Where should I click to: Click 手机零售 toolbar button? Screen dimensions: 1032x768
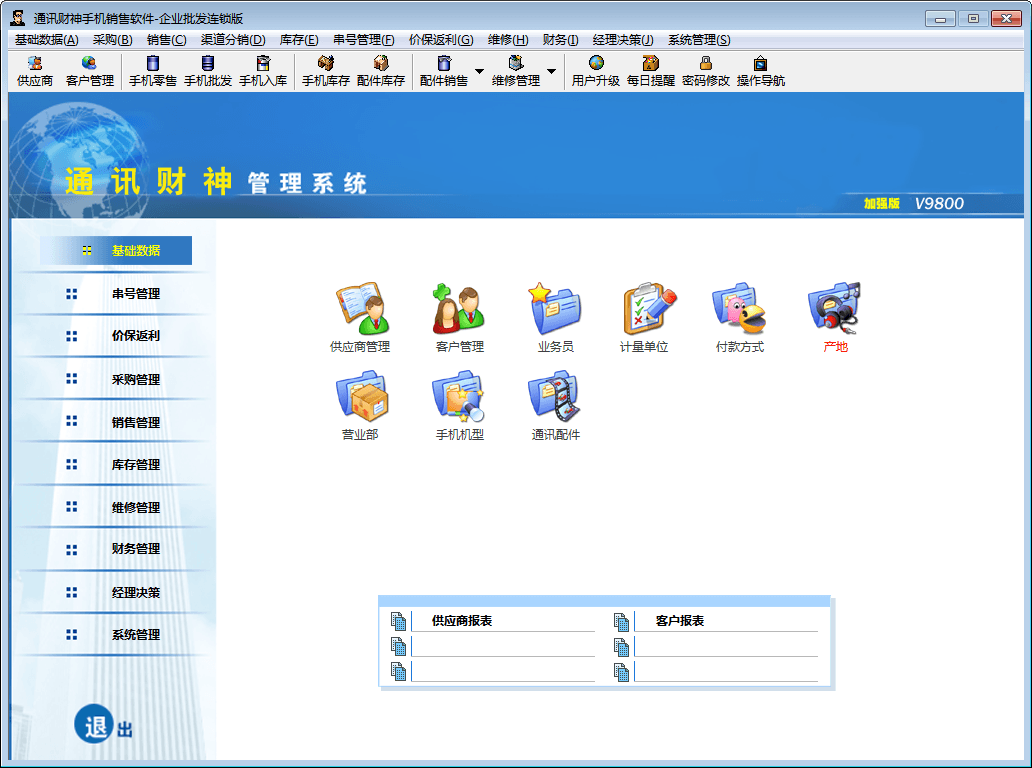[153, 71]
